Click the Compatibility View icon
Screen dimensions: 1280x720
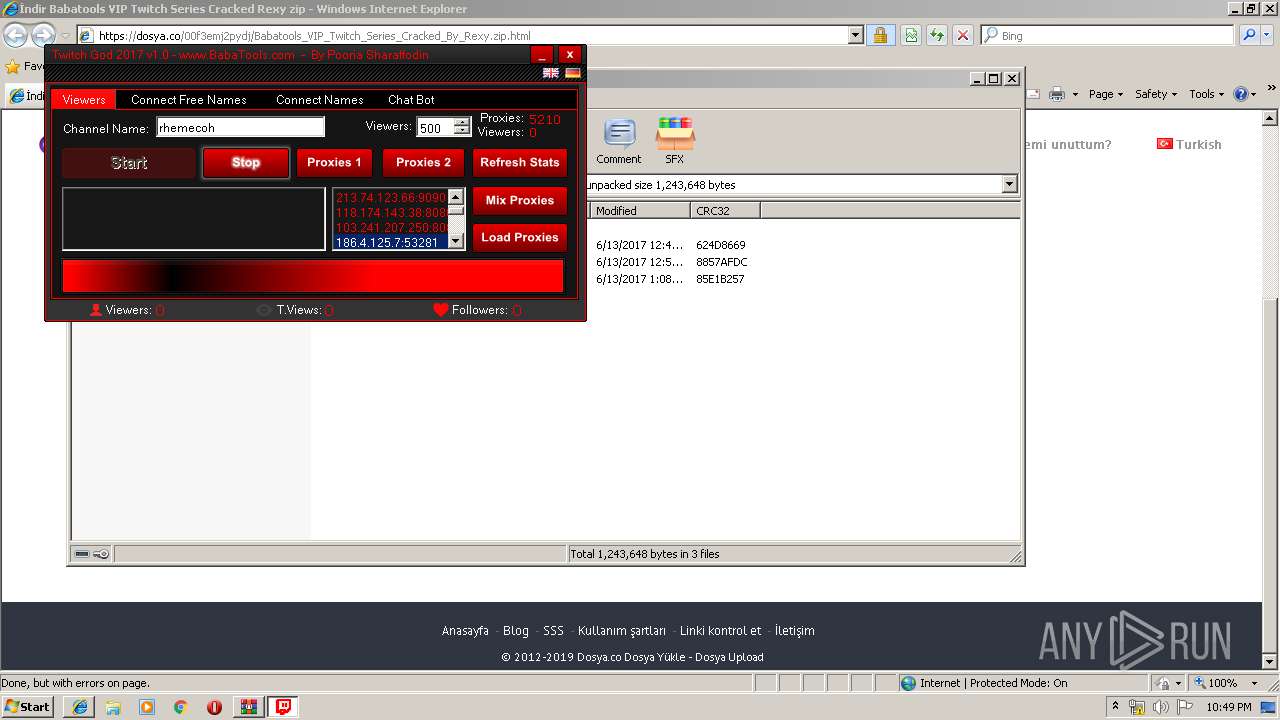click(x=911, y=35)
